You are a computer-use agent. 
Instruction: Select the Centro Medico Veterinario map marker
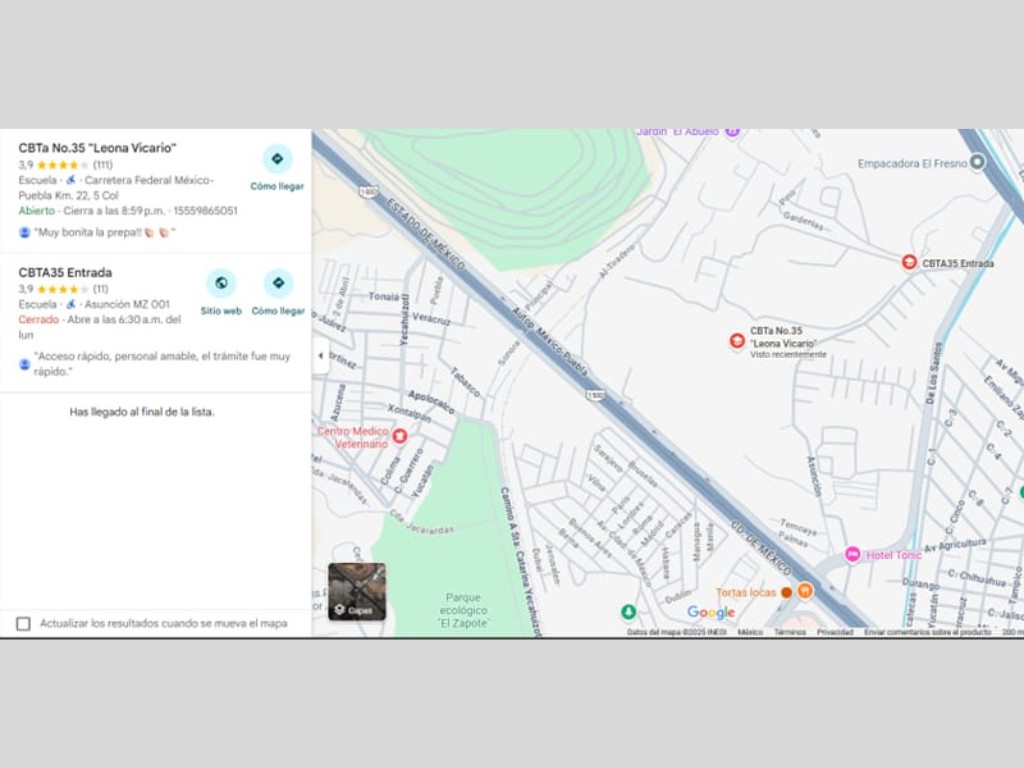[x=400, y=436]
